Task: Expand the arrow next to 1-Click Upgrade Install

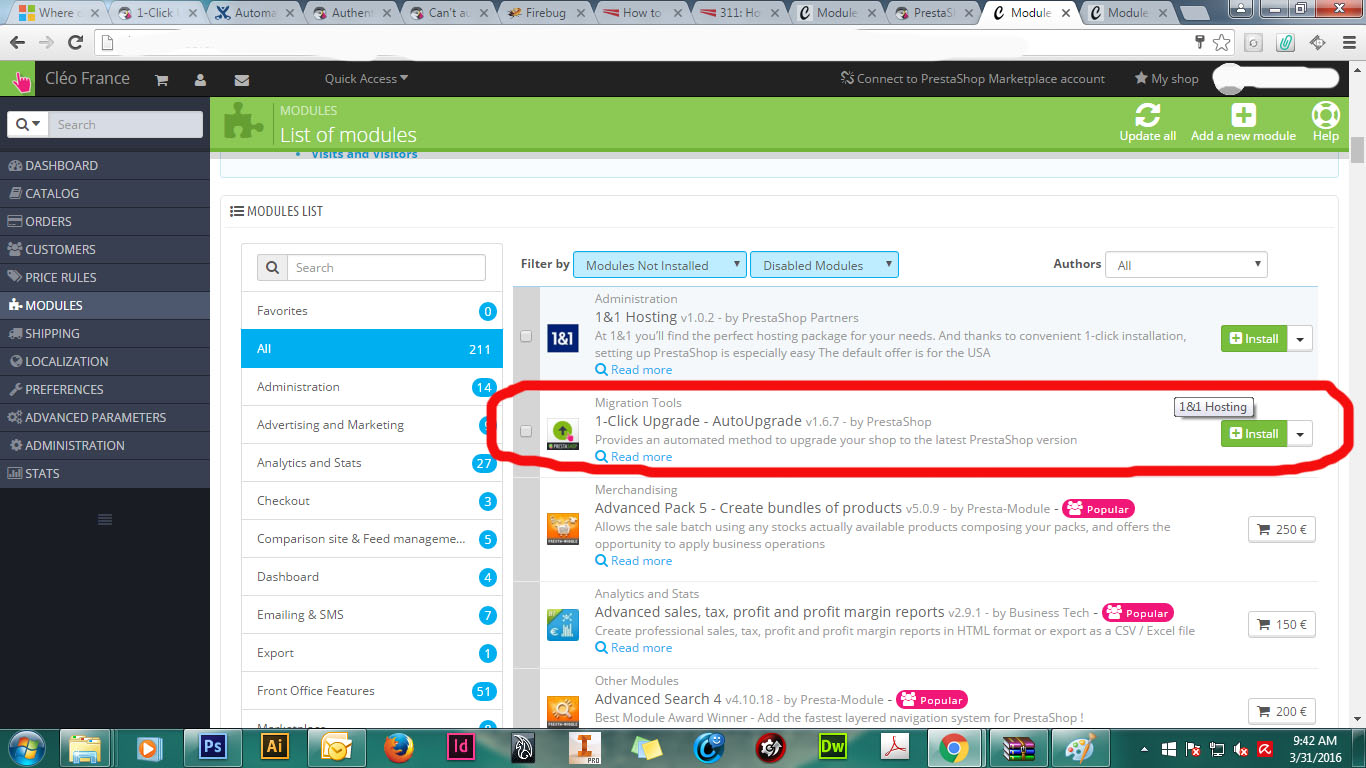Action: click(1299, 434)
